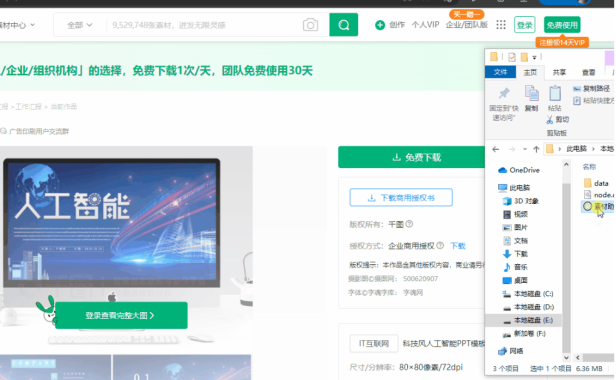The width and height of the screenshot is (616, 380).
Task: Select the highlighted 素材 application file
Action: pos(598,206)
